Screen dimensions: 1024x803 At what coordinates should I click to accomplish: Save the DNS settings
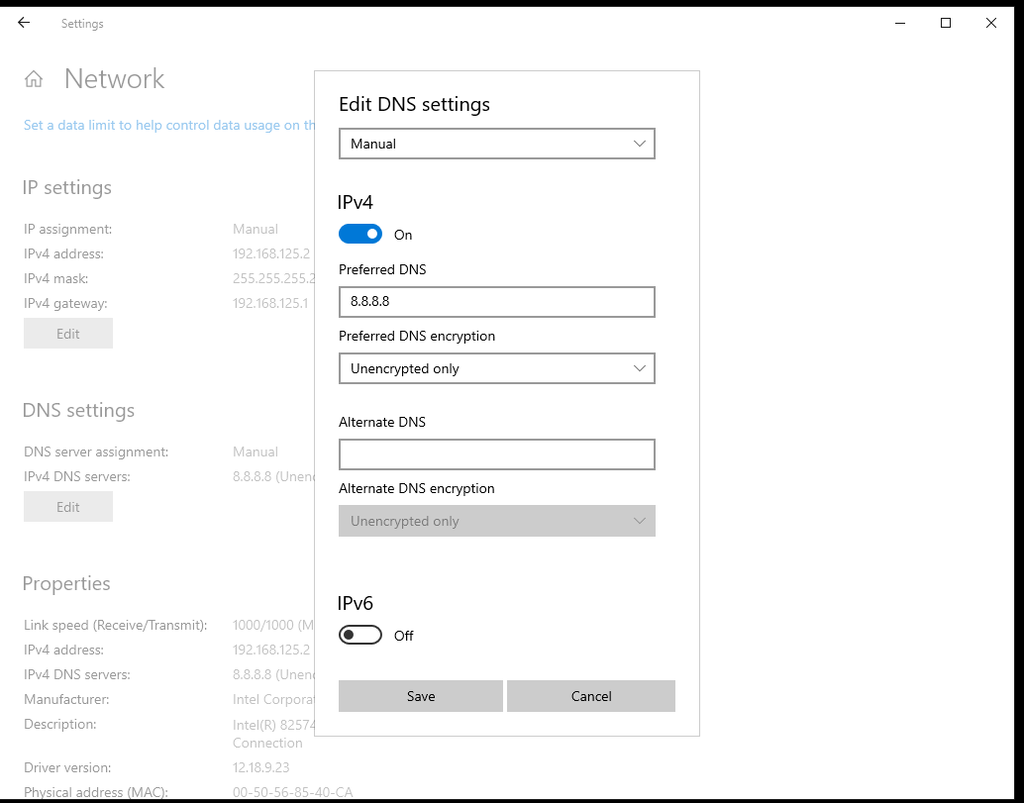pyautogui.click(x=420, y=696)
